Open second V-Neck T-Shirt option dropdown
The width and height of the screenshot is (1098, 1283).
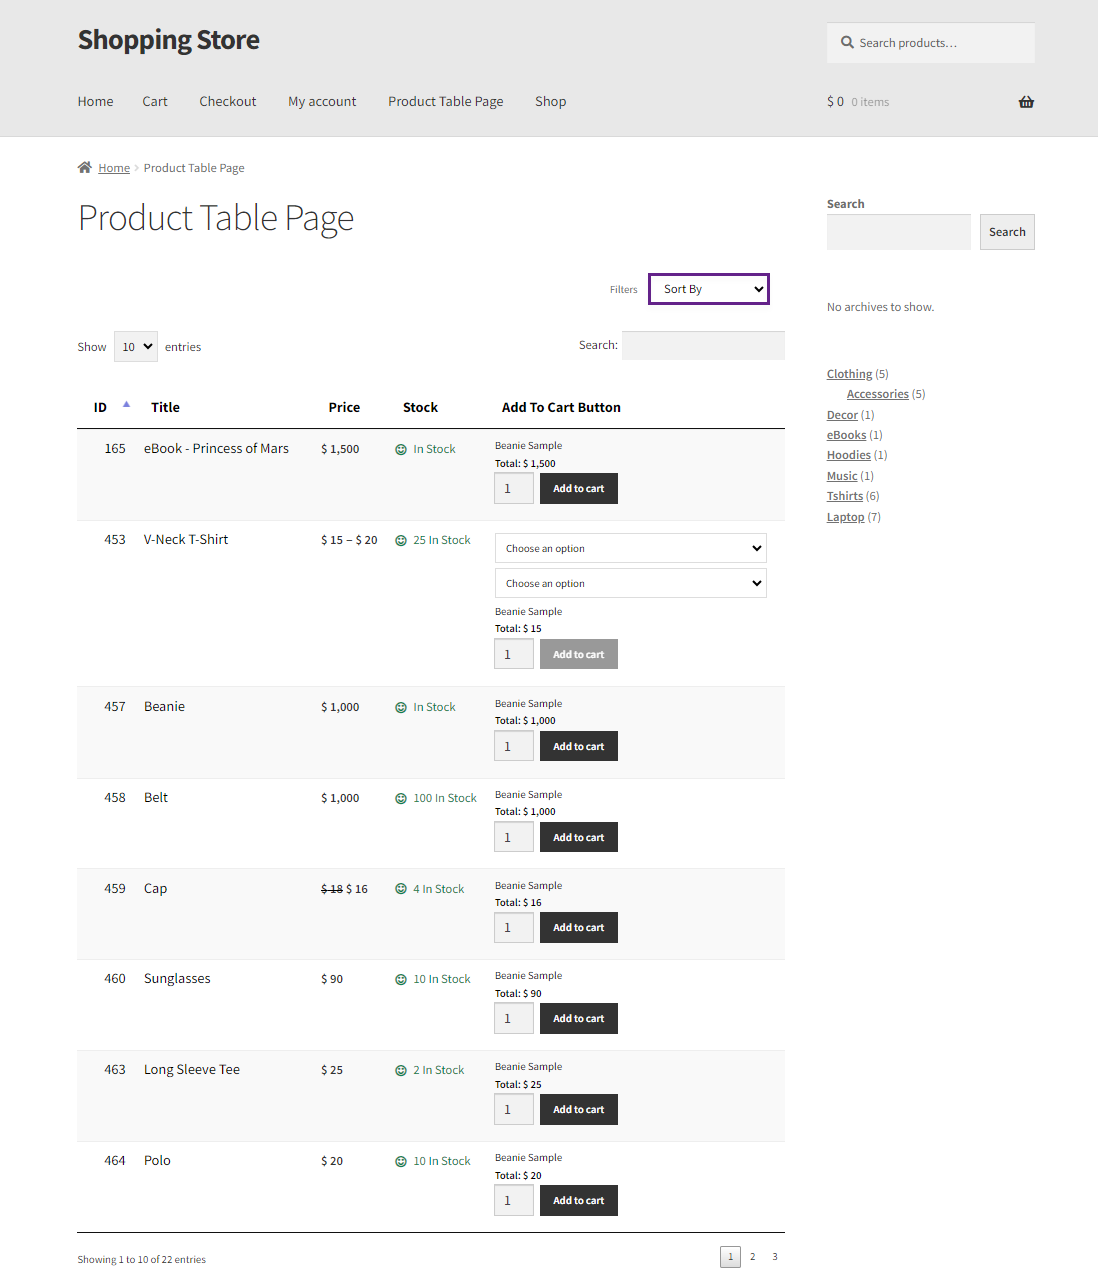[x=631, y=583]
